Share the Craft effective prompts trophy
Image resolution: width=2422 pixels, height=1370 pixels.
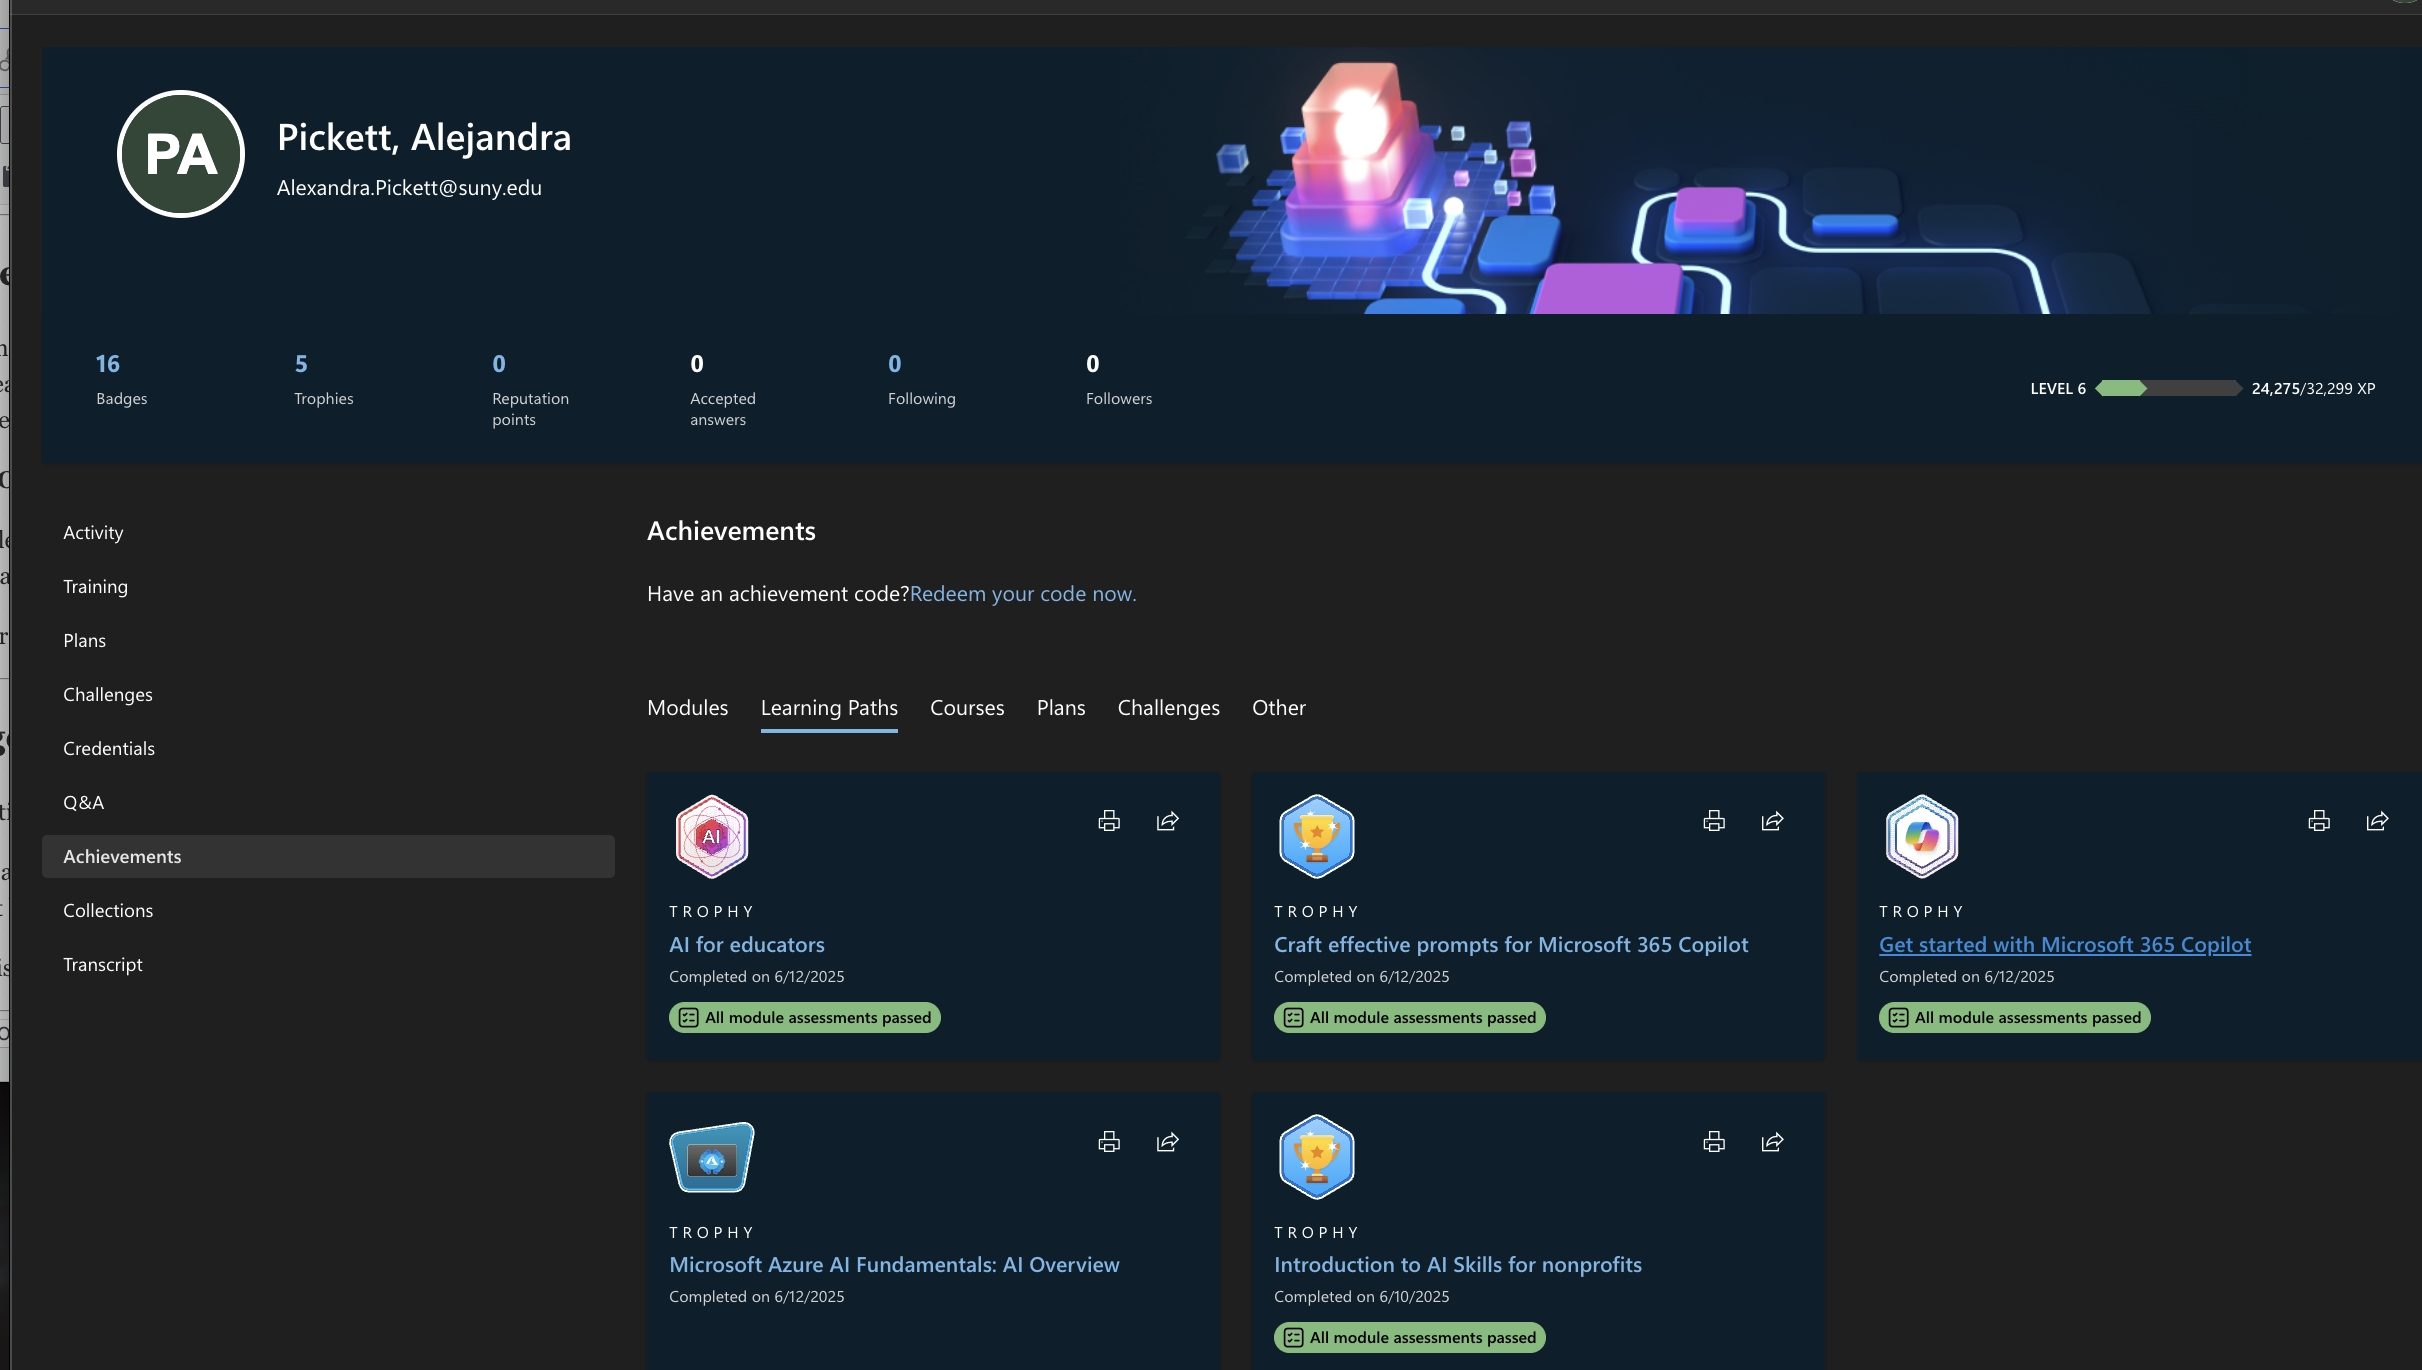click(x=1773, y=821)
